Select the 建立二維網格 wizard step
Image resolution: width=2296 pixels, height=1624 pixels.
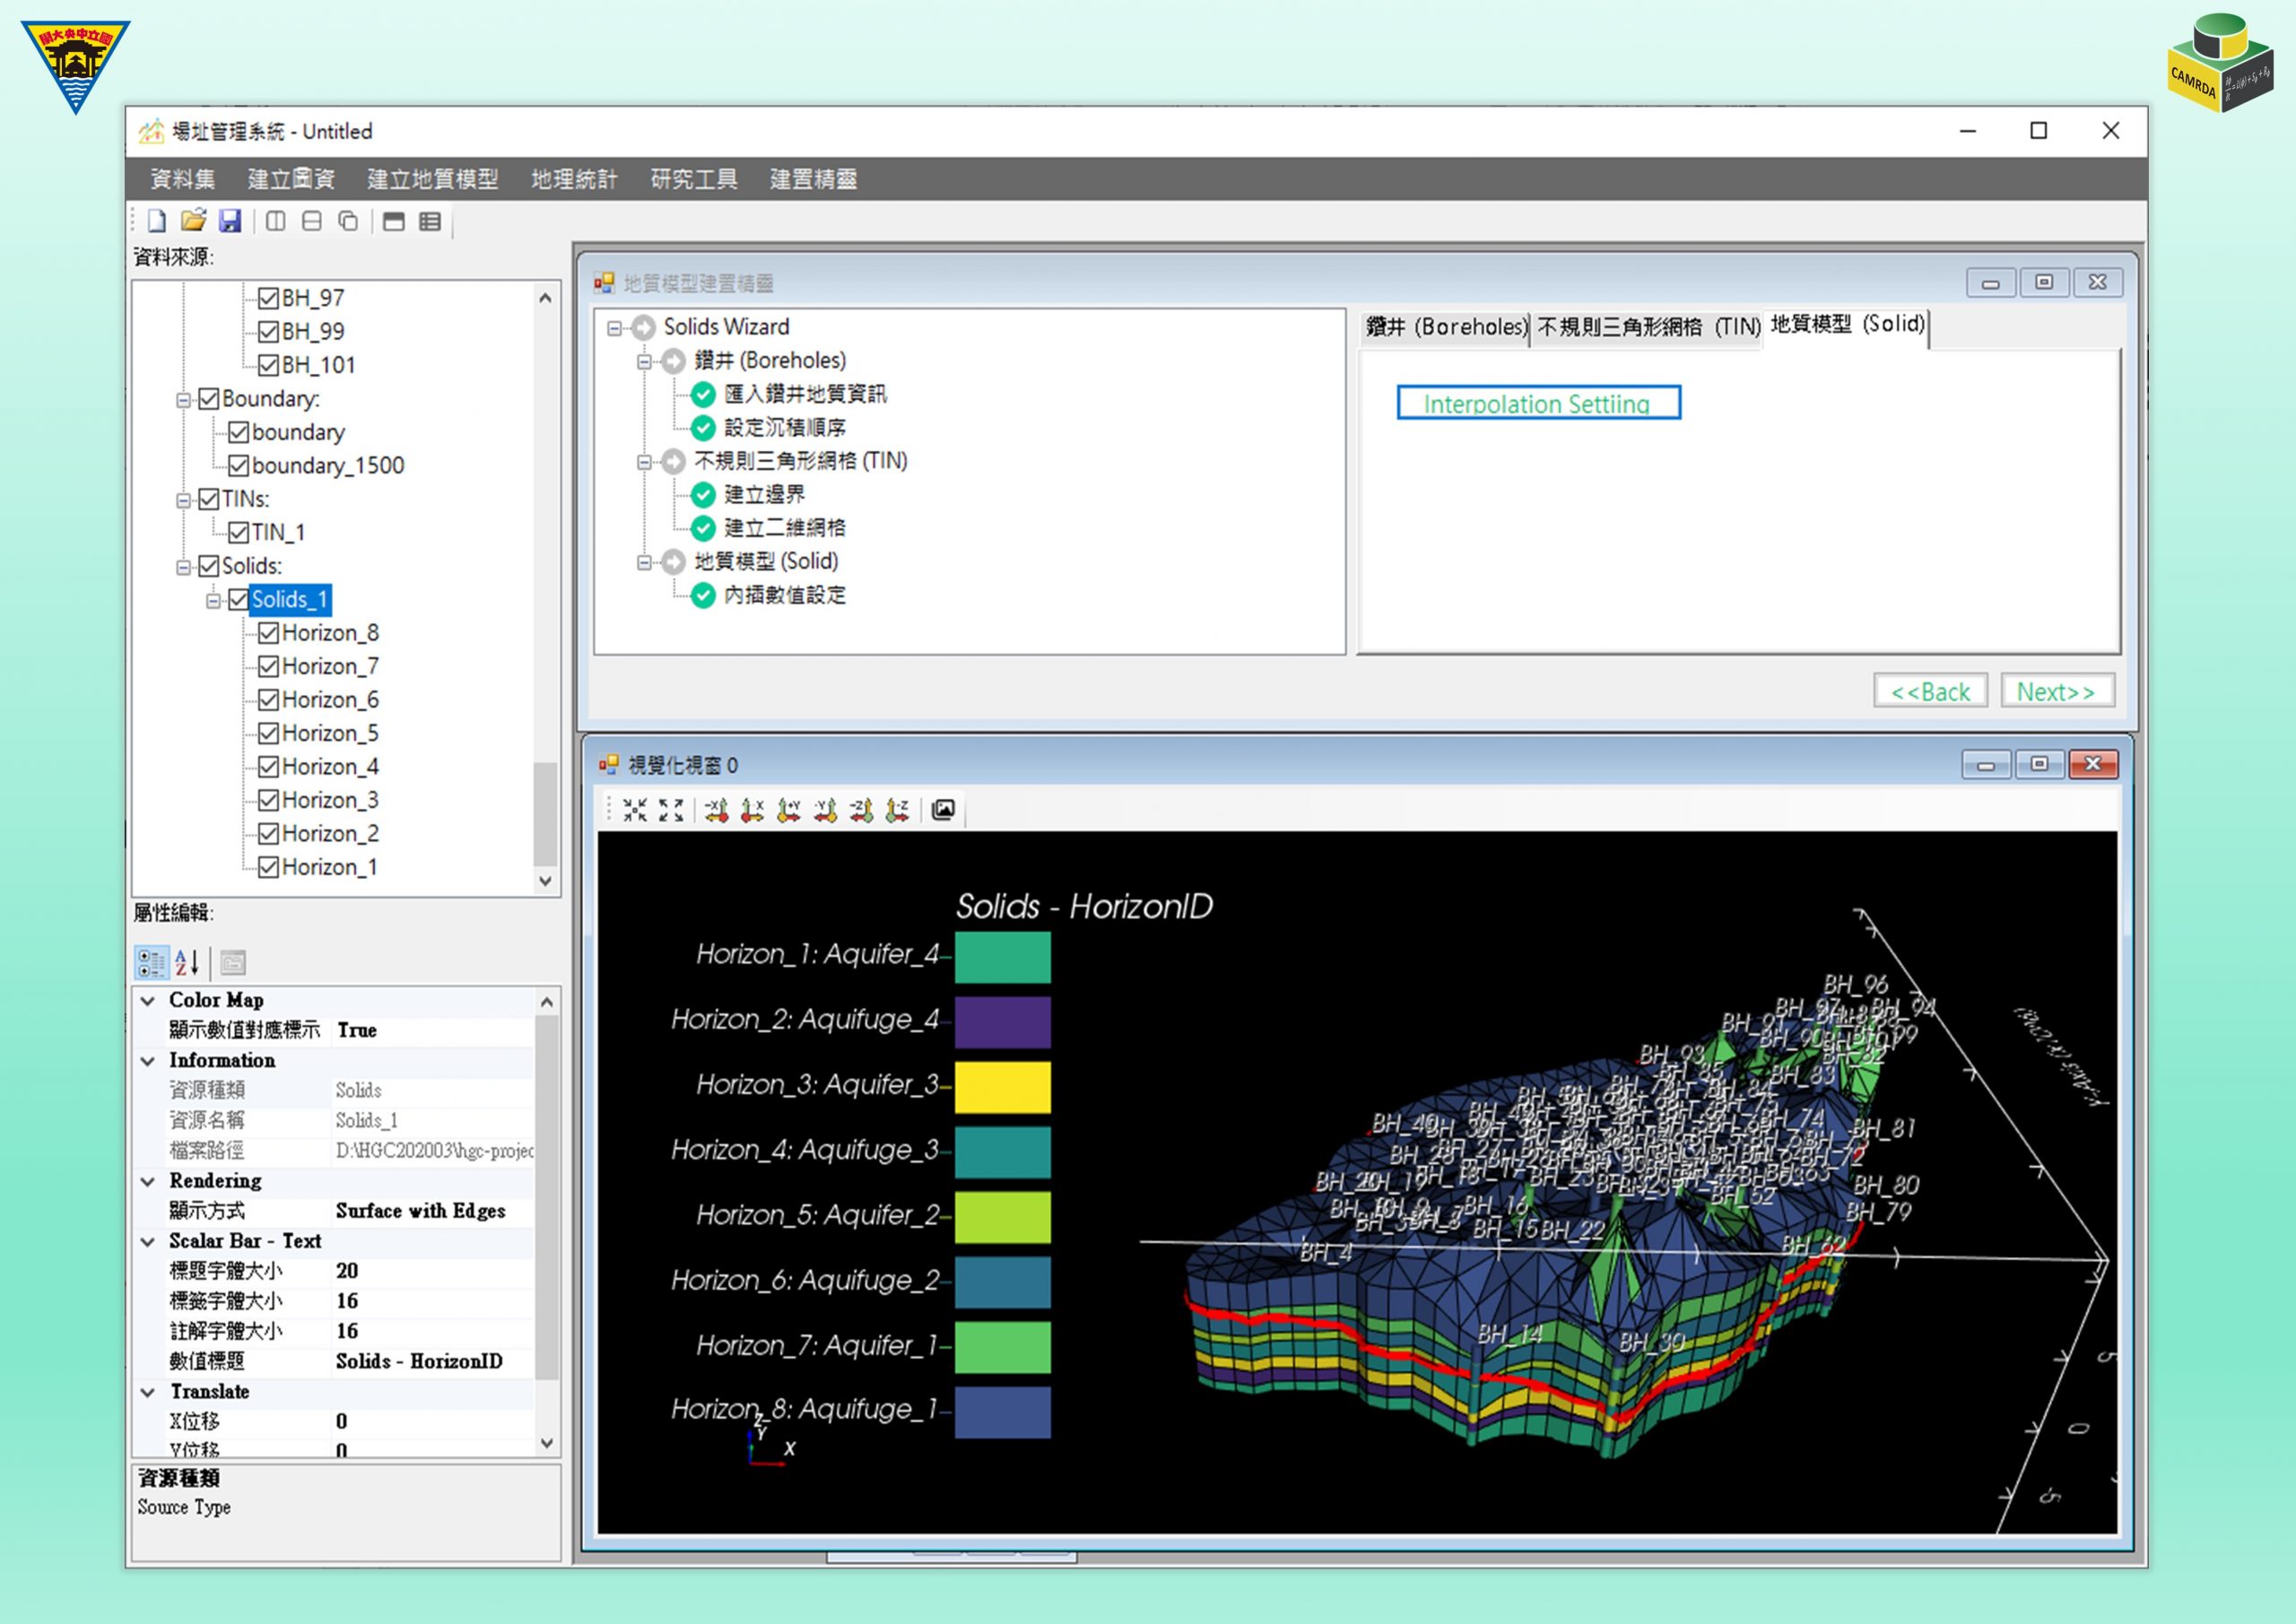[785, 528]
